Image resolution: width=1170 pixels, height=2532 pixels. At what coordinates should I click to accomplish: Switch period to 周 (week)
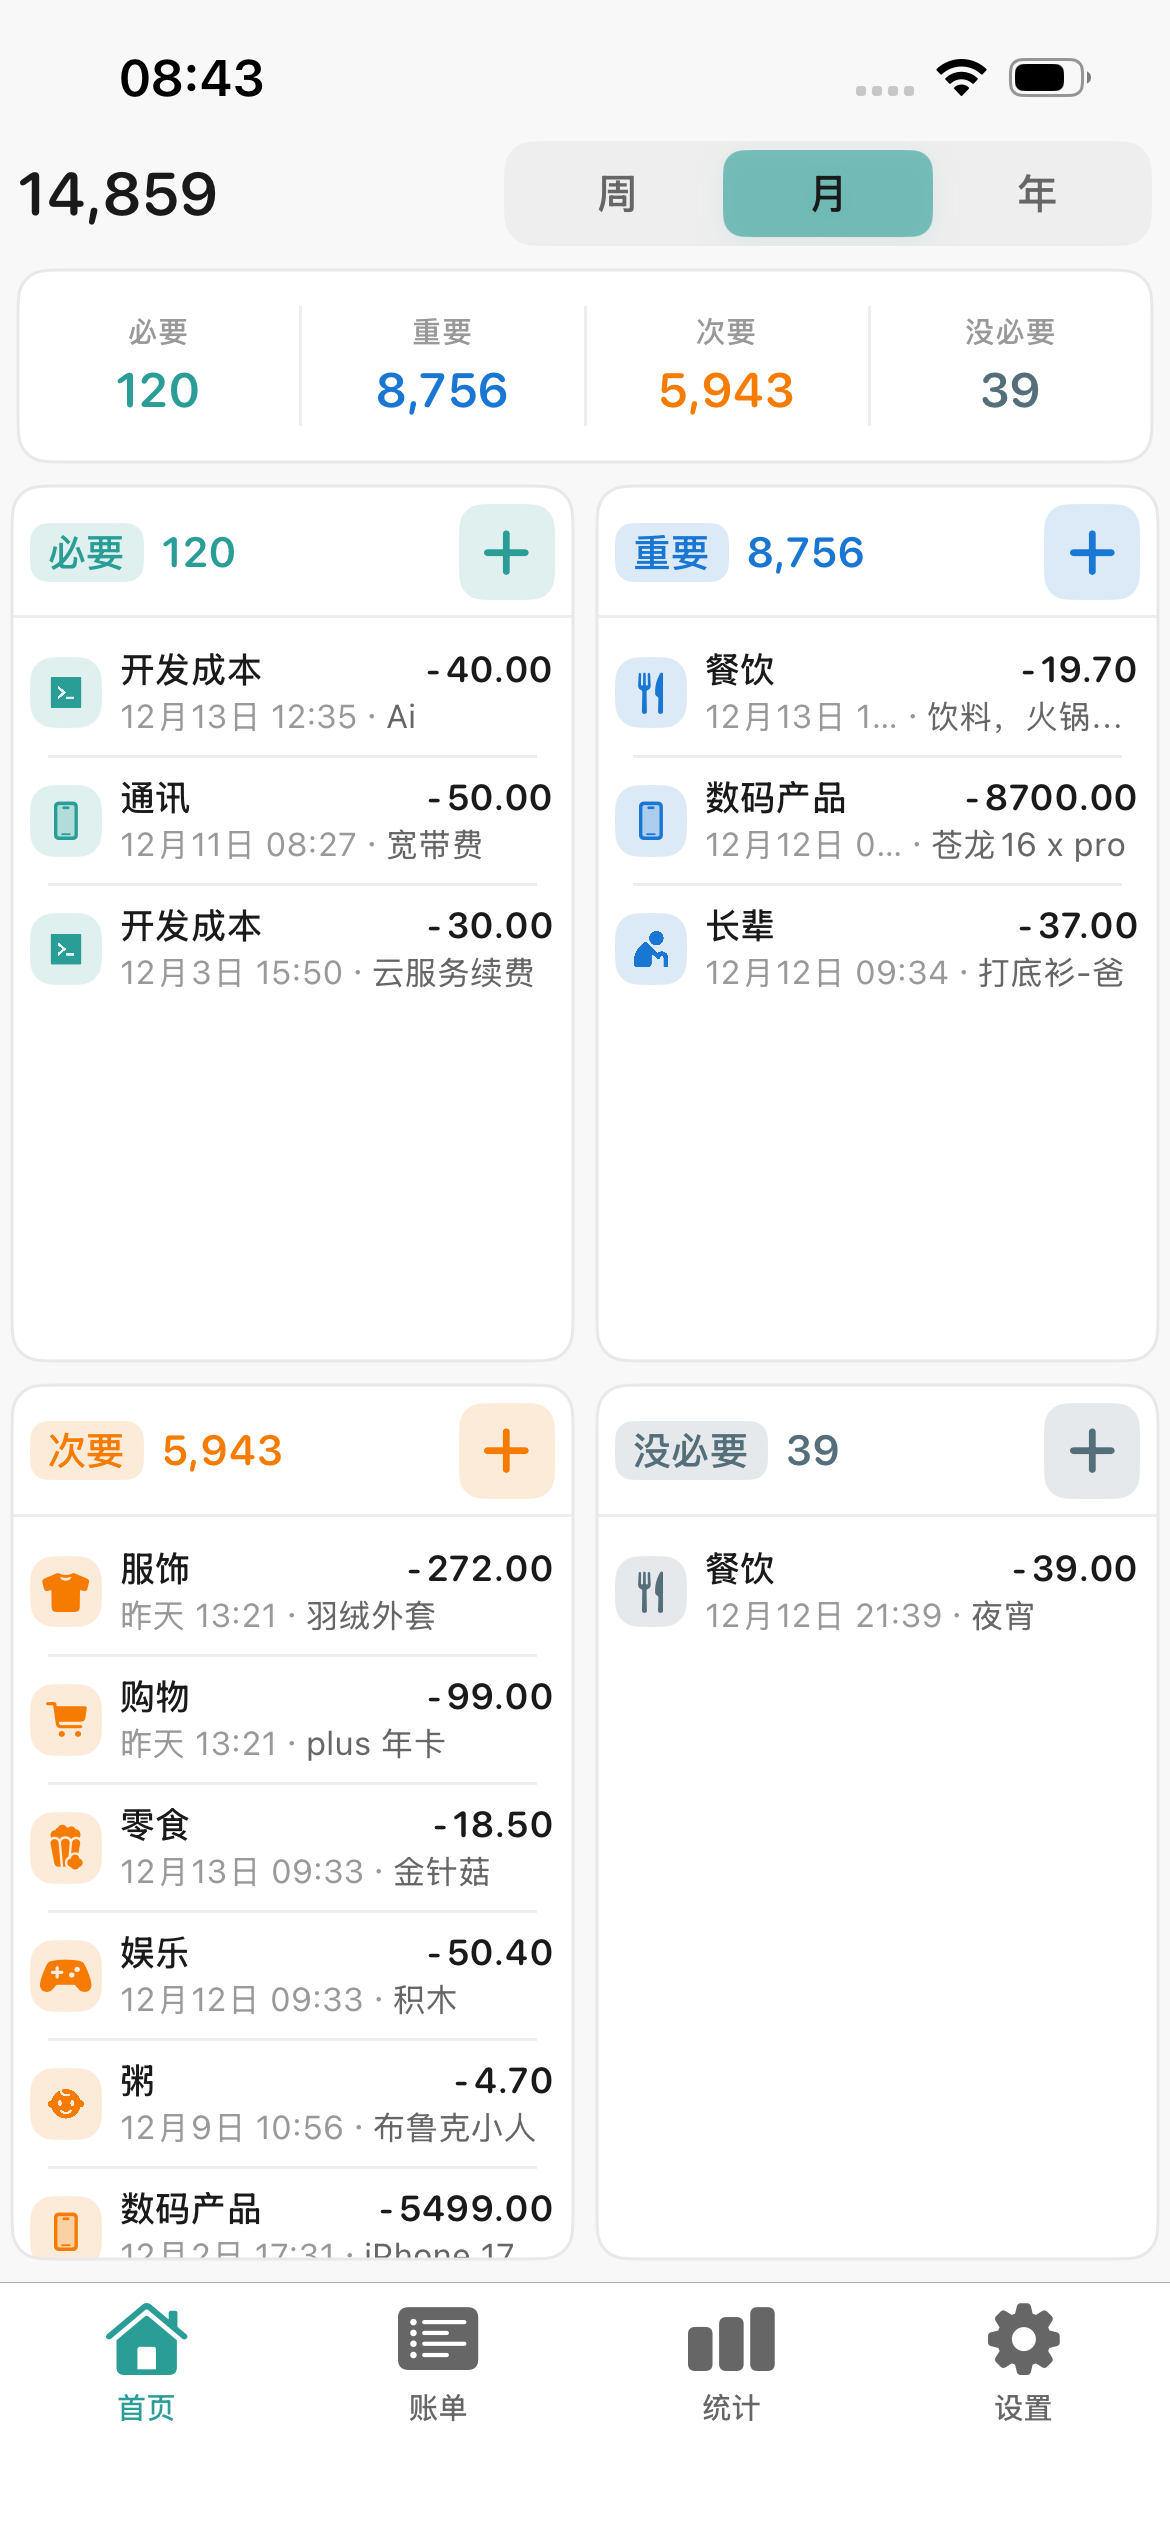(x=617, y=194)
